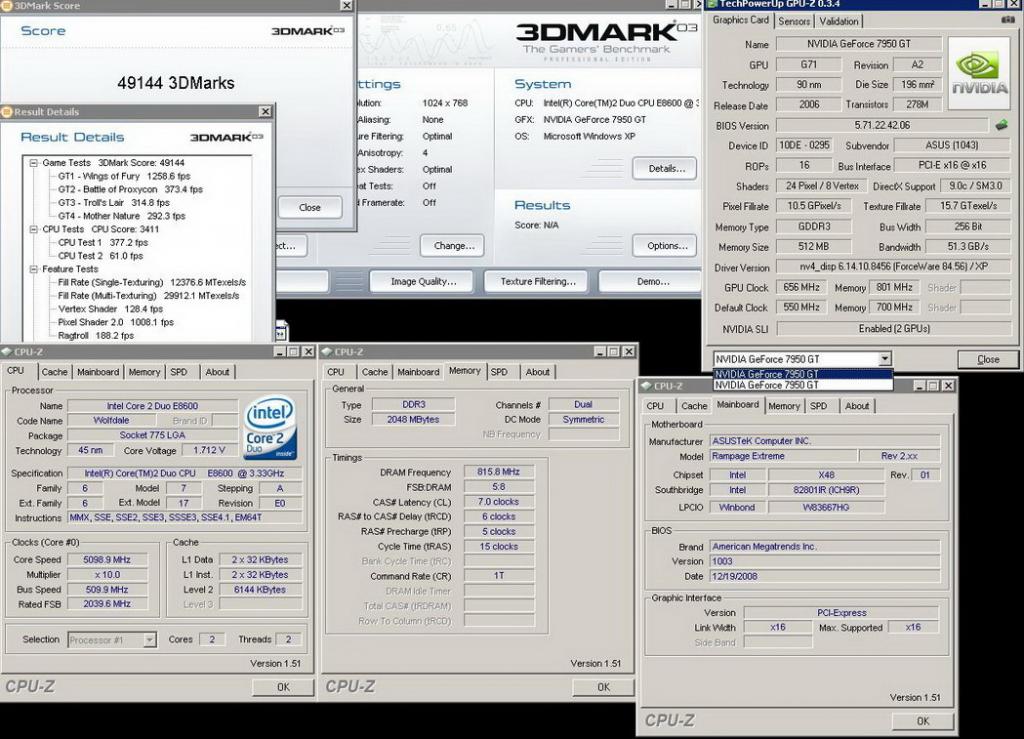Collapse the Game Tests tree node
The width and height of the screenshot is (1024, 739).
33,163
